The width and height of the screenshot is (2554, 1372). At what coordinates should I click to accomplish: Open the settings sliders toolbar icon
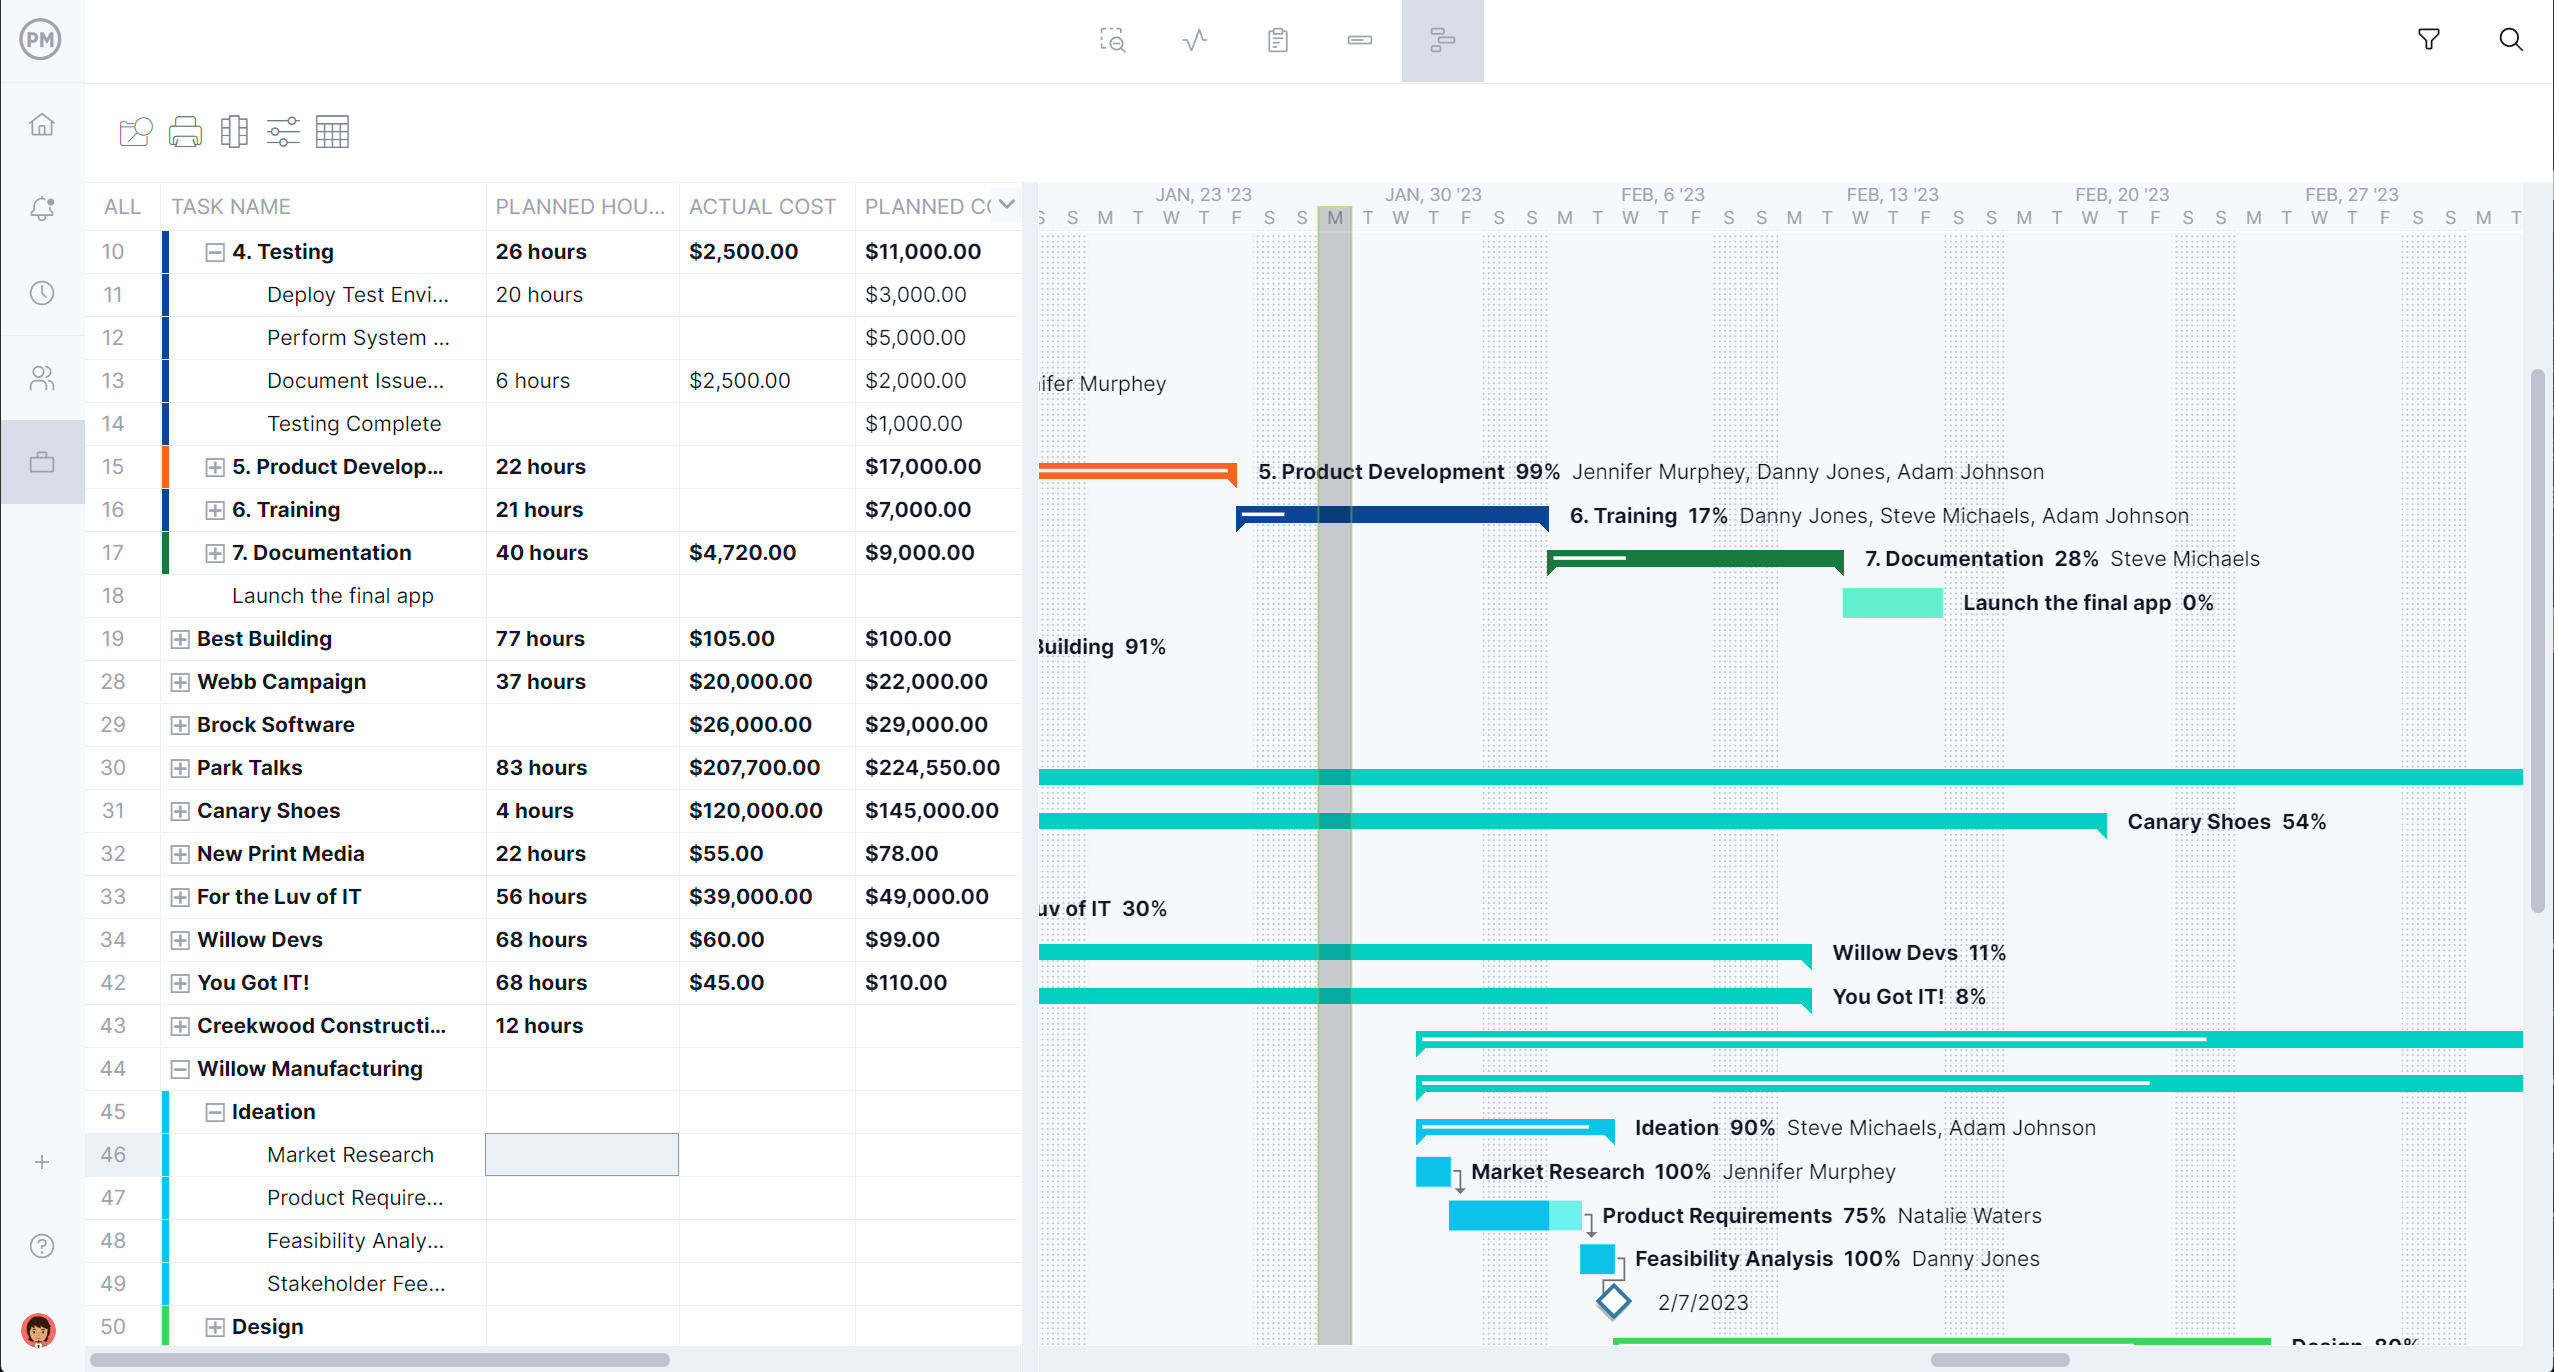[283, 132]
